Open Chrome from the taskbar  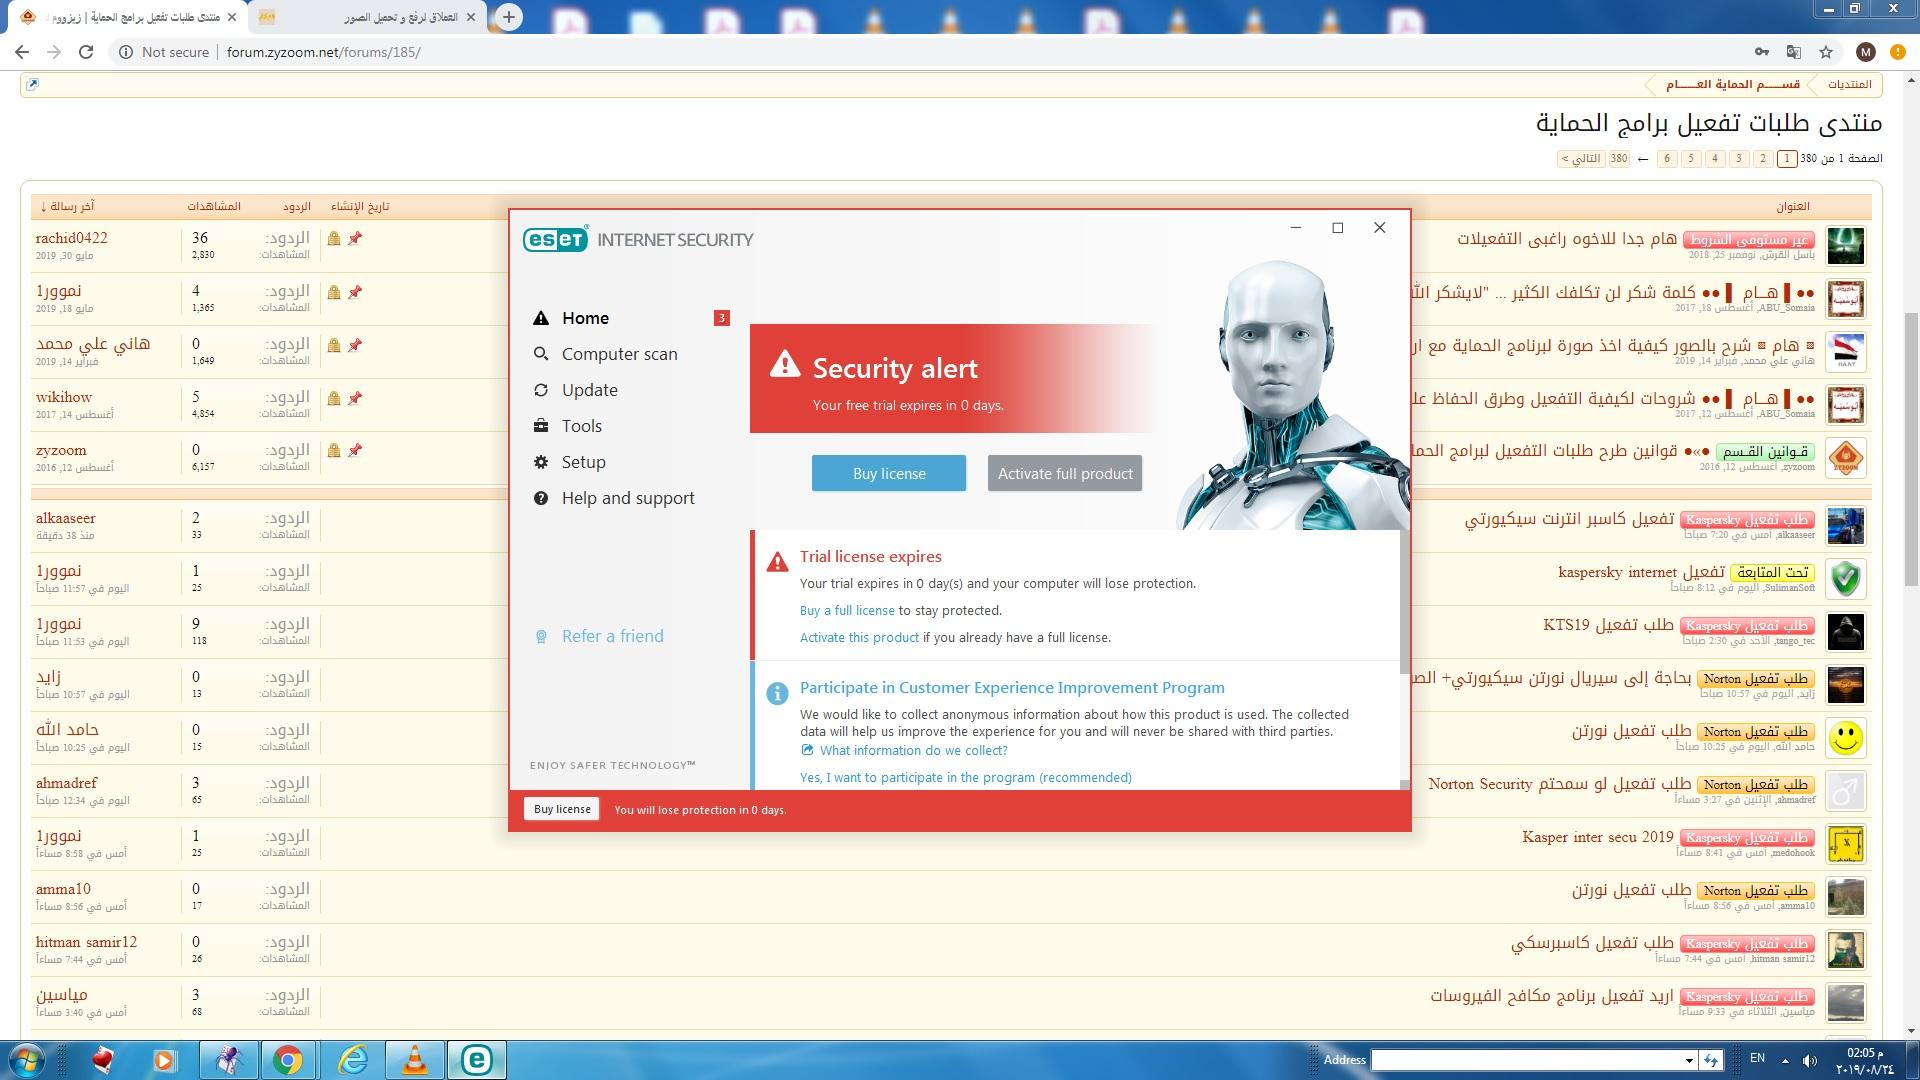tap(288, 1060)
